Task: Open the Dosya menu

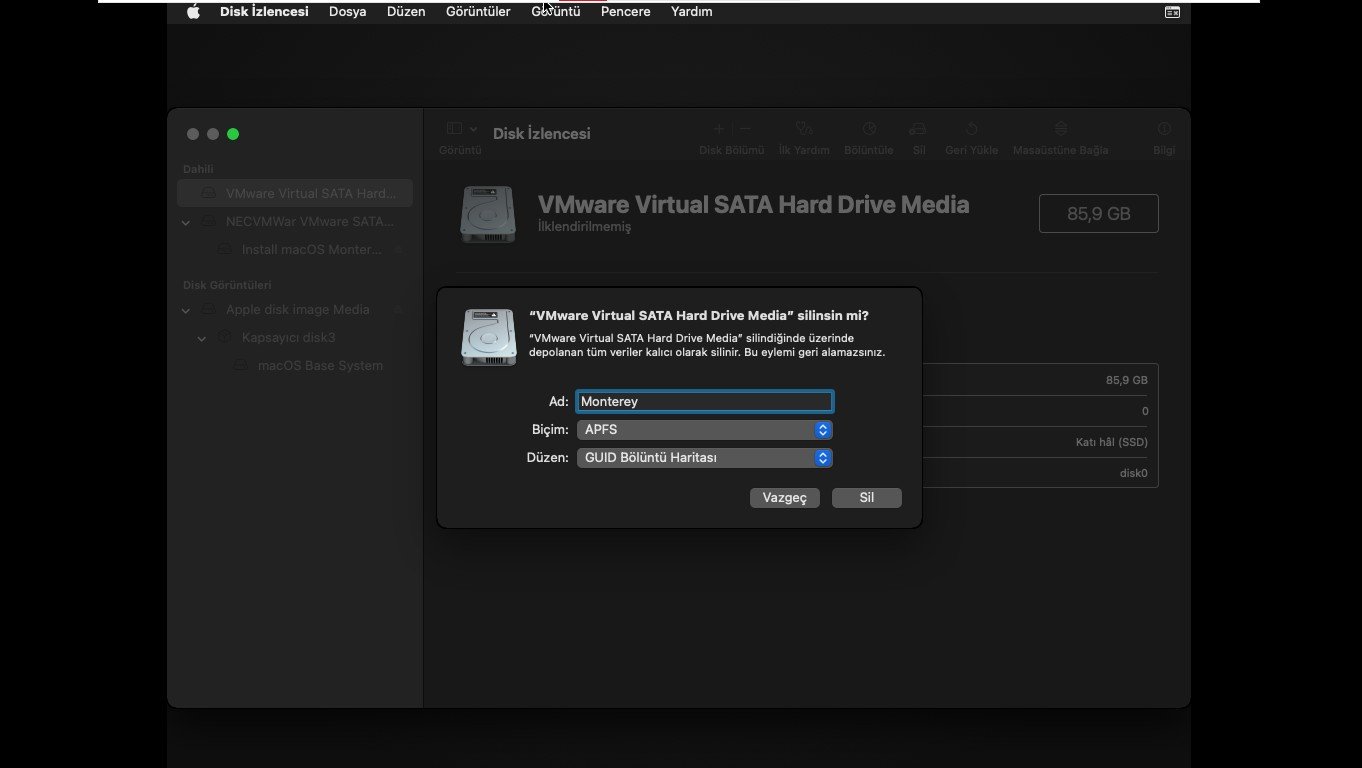Action: 347,12
